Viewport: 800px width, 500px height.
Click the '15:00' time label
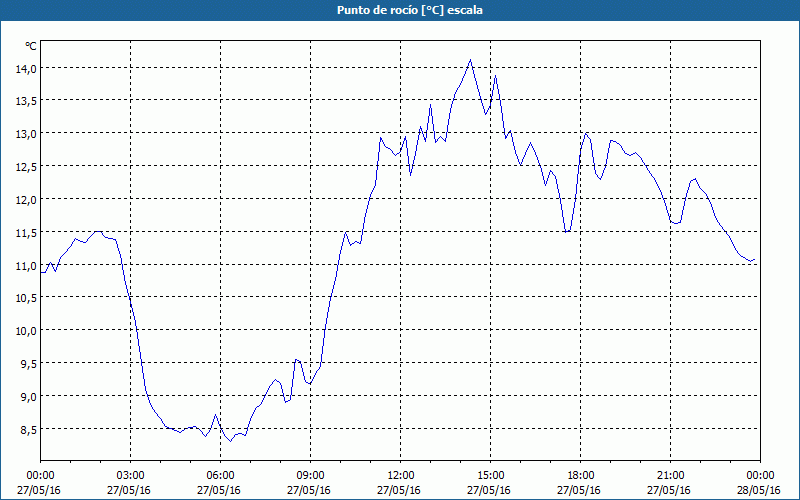click(490, 476)
